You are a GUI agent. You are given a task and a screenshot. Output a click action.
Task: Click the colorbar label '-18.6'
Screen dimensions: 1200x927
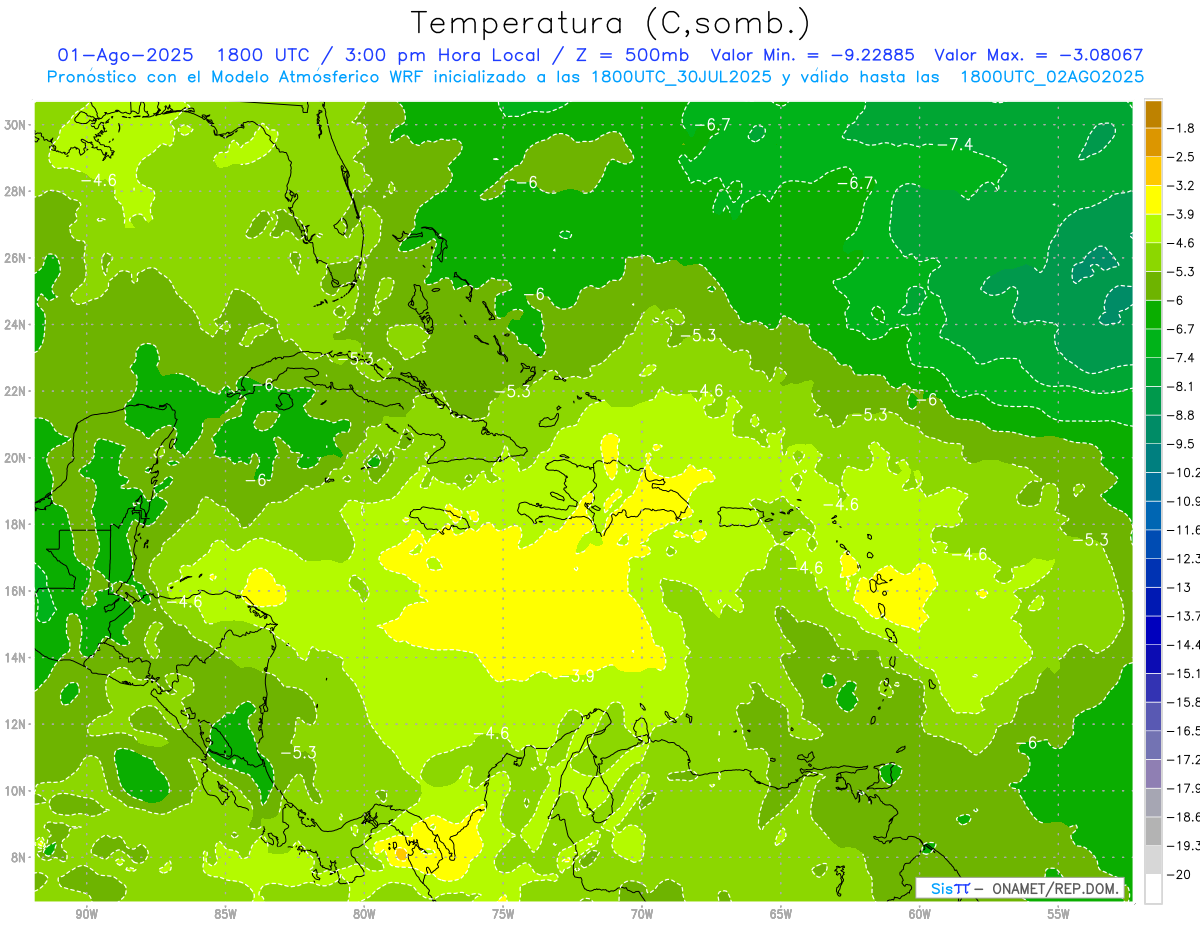click(1183, 817)
